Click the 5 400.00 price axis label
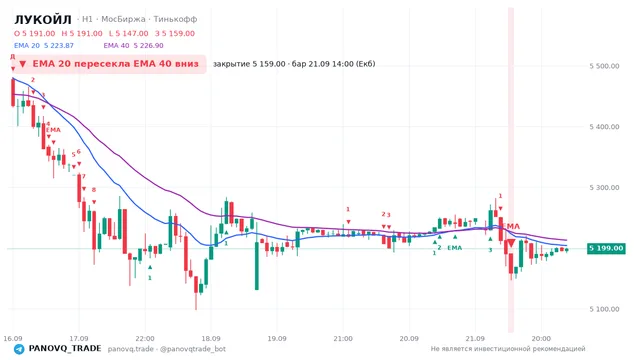Image resolution: width=640 pixels, height=360 pixels. 604,127
